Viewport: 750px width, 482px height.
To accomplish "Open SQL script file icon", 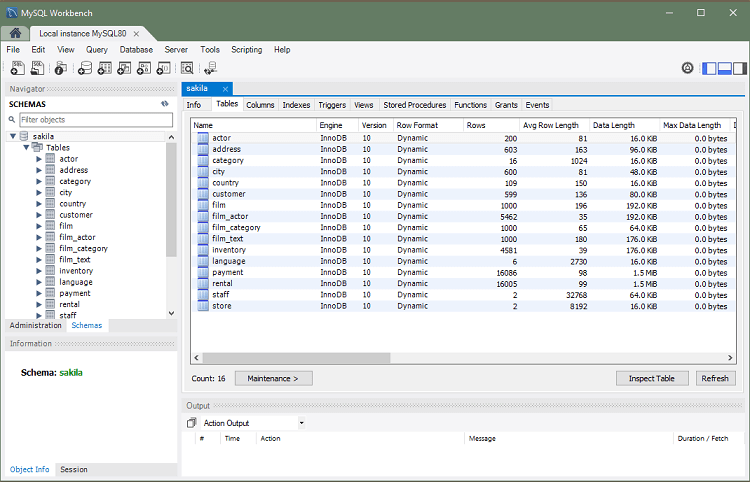I will (37, 68).
